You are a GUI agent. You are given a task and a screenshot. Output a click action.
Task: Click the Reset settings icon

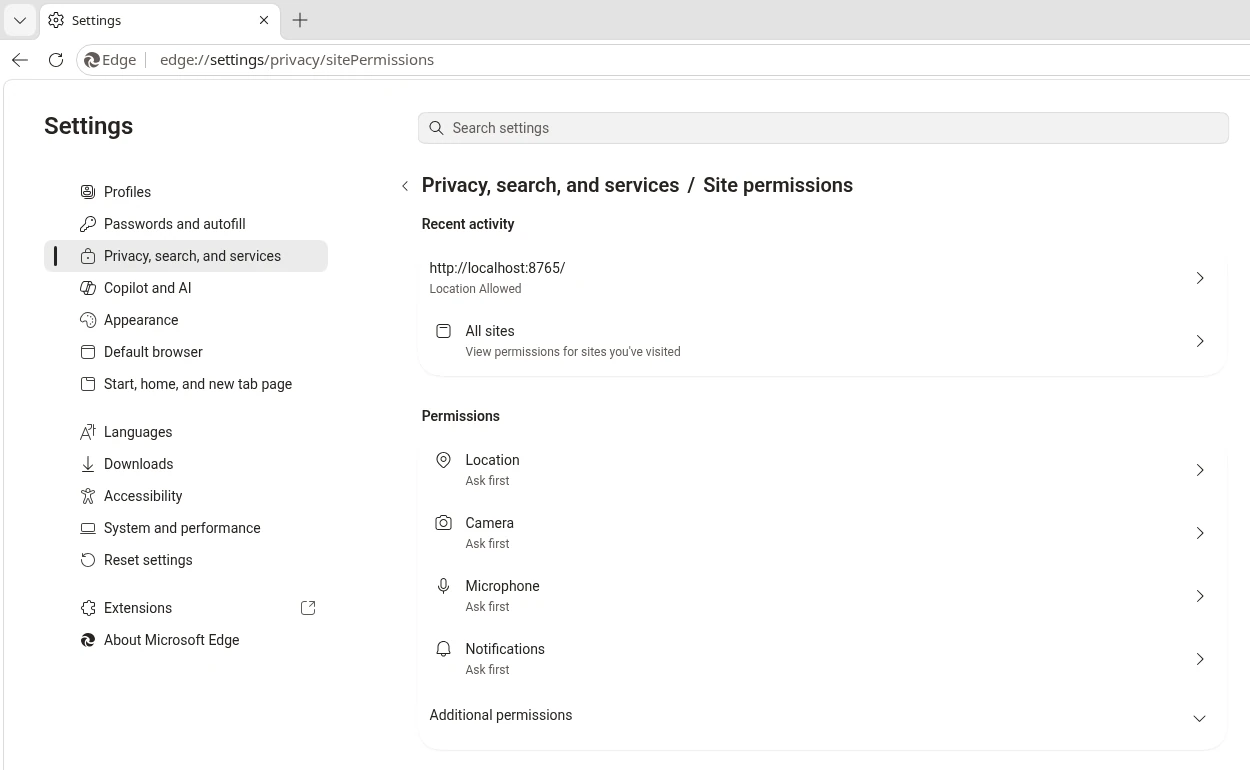[88, 560]
